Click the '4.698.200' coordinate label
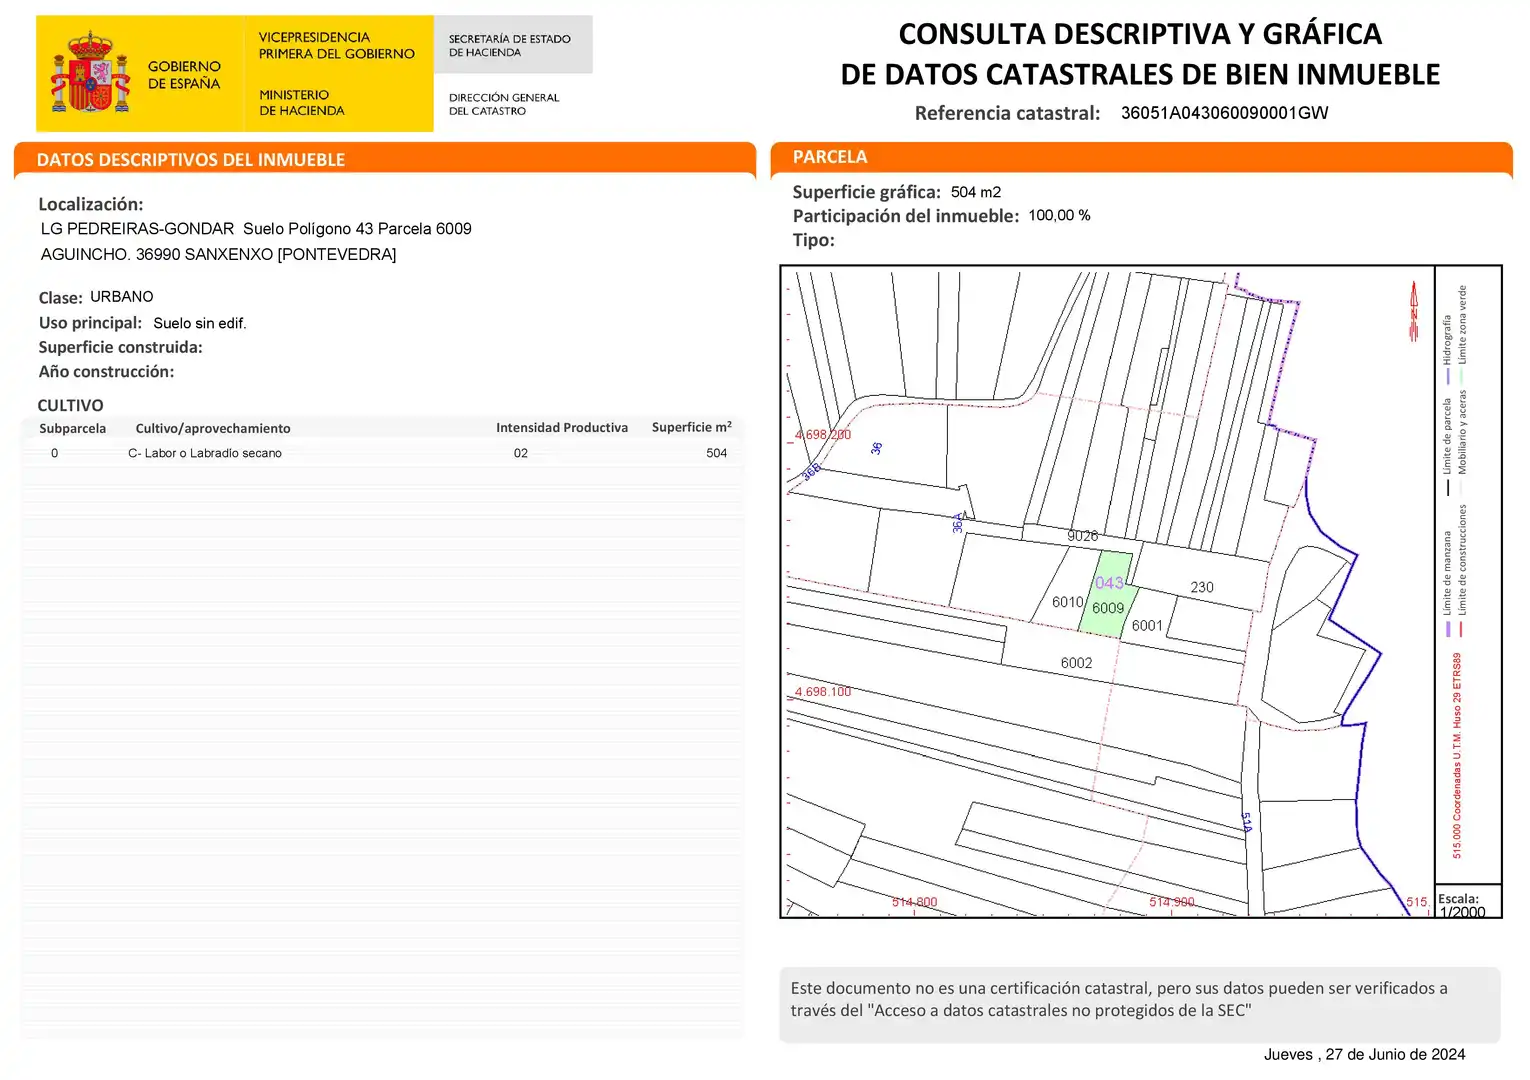The width and height of the screenshot is (1530, 1080). pos(823,435)
